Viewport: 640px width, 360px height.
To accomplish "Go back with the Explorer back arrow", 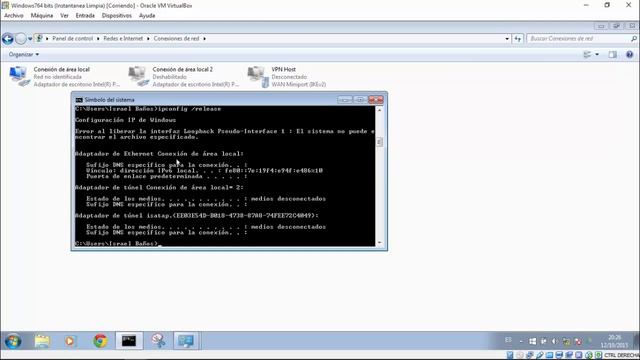I will [x=7, y=39].
